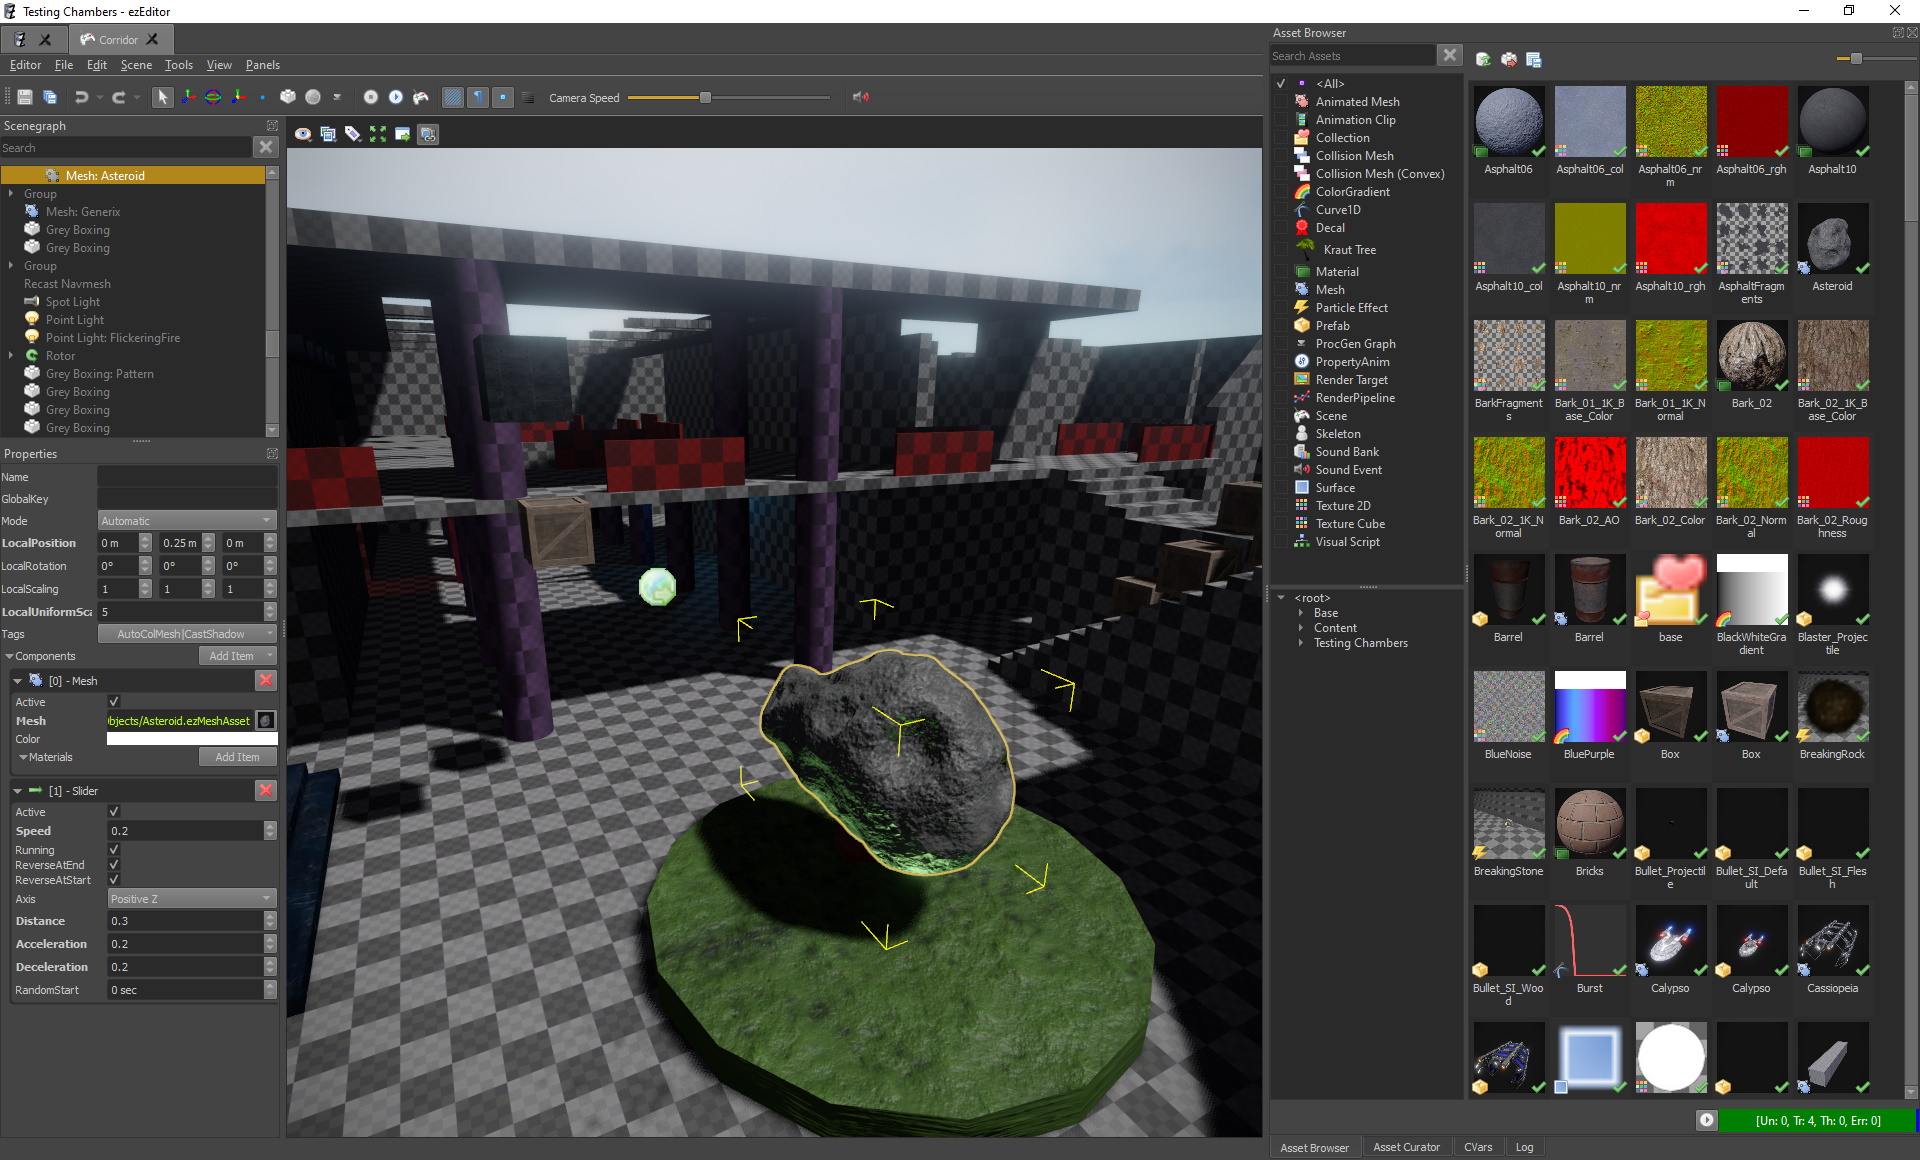Click Add Item button next to Materials
The image size is (1920, 1160).
click(x=237, y=757)
